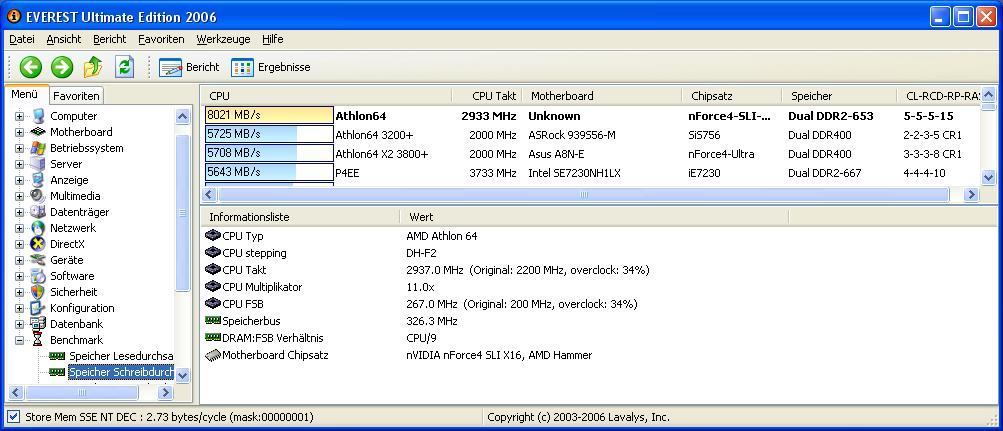
Task: Click the results list horizontal scrollbar thumb
Action: (584, 194)
